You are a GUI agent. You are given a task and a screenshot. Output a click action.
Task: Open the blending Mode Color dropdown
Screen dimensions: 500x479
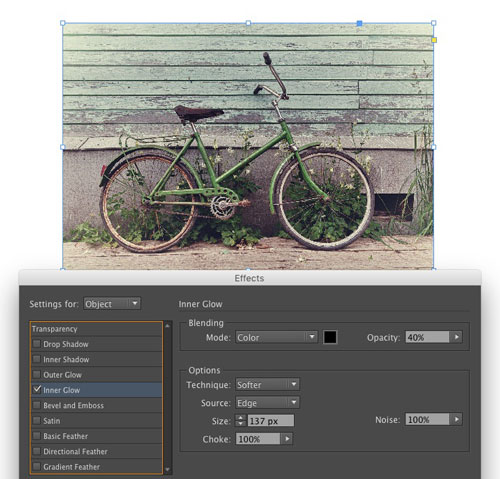276,337
